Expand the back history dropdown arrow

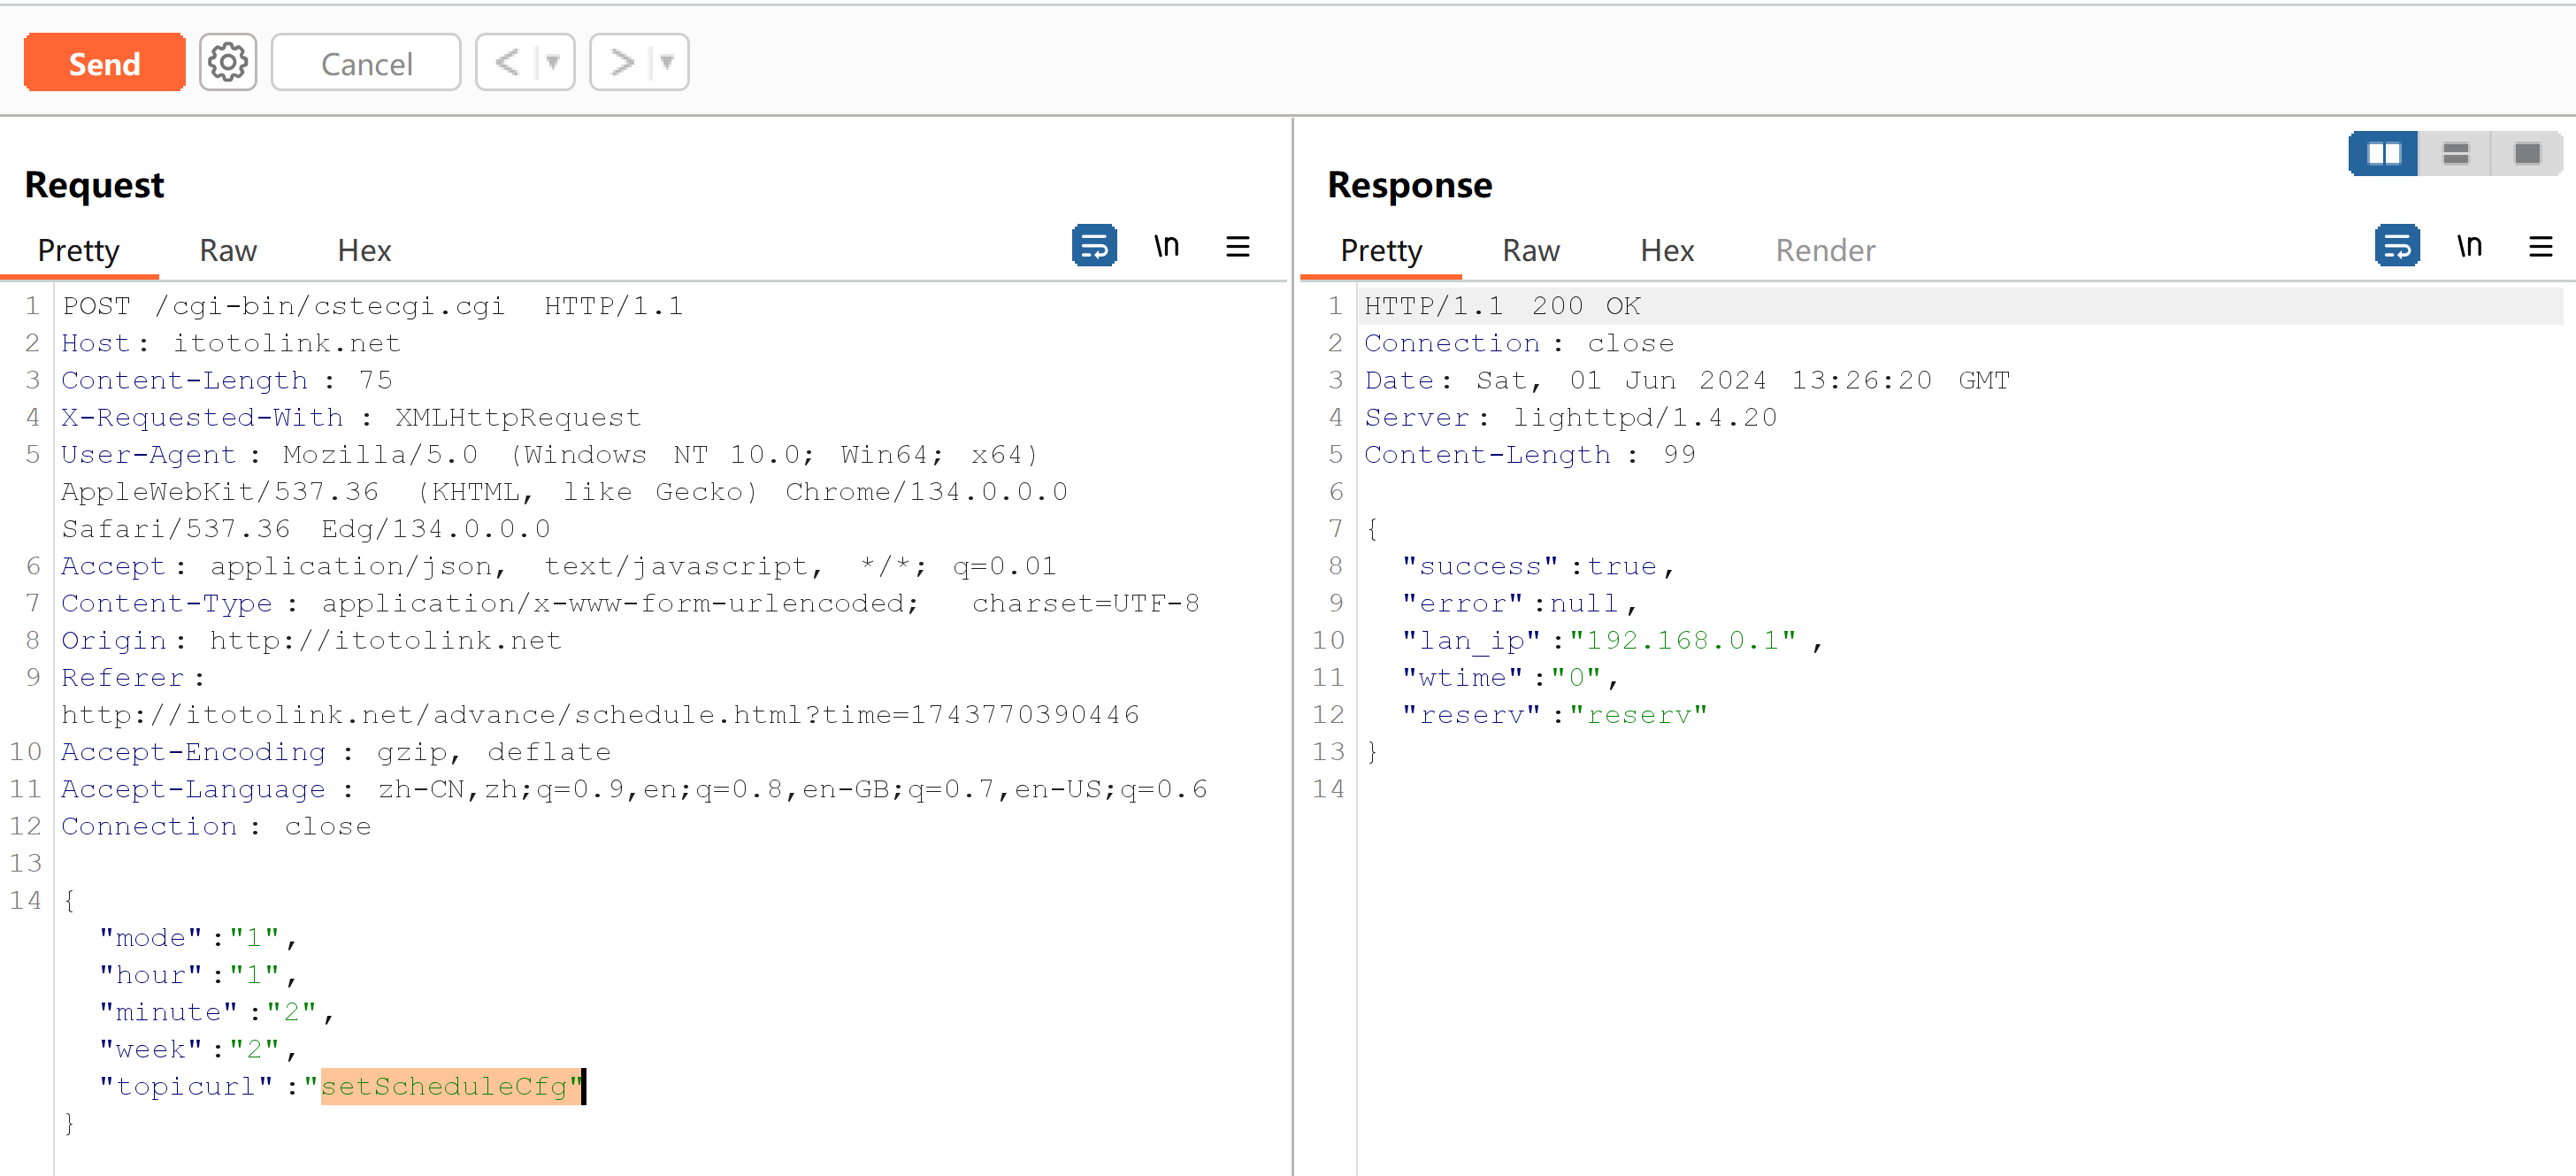(553, 63)
